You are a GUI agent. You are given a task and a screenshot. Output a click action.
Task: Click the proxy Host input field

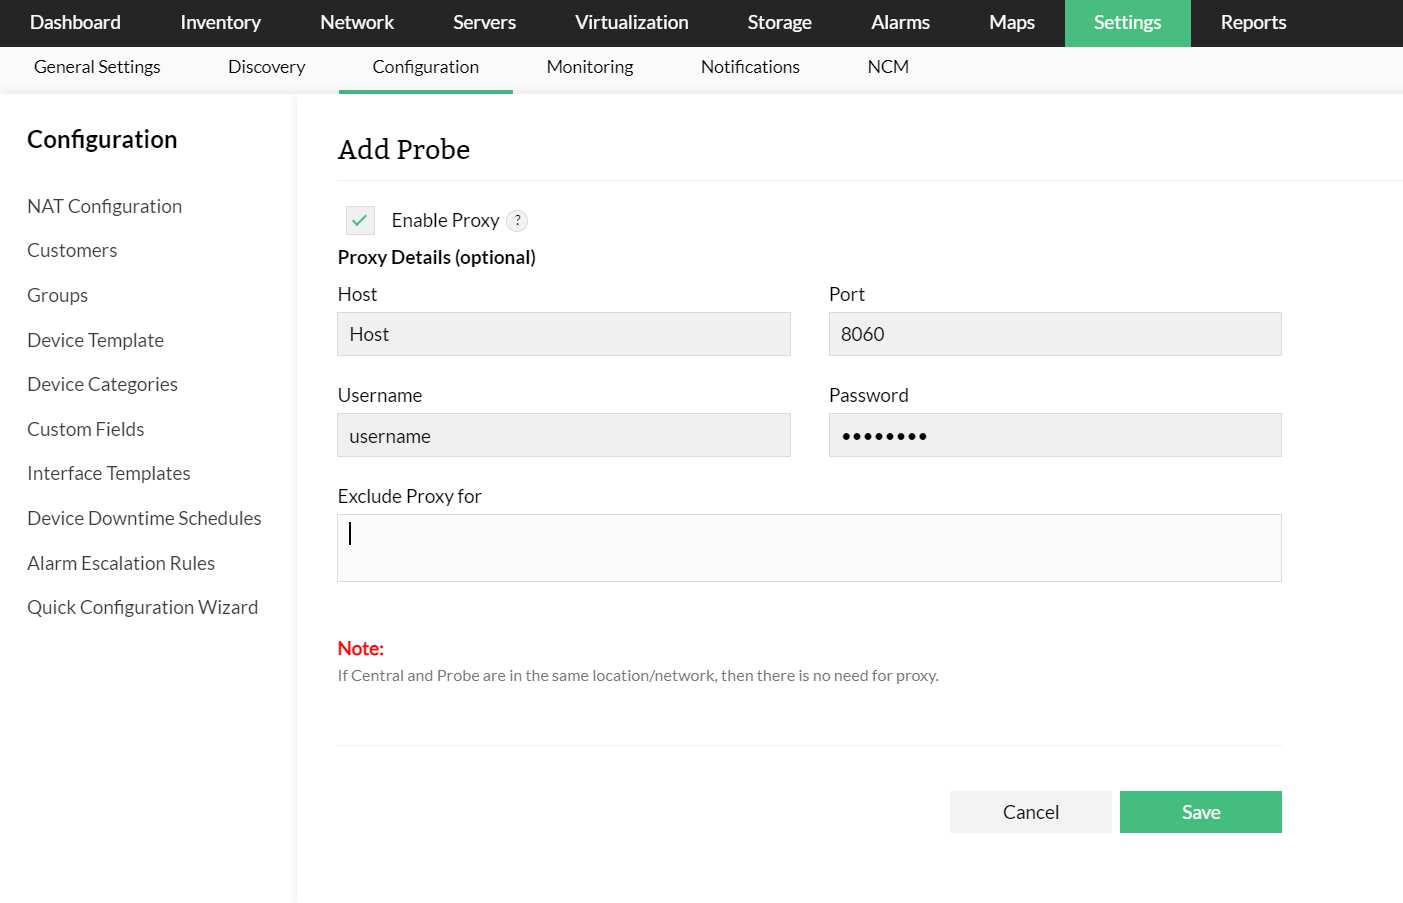point(564,334)
